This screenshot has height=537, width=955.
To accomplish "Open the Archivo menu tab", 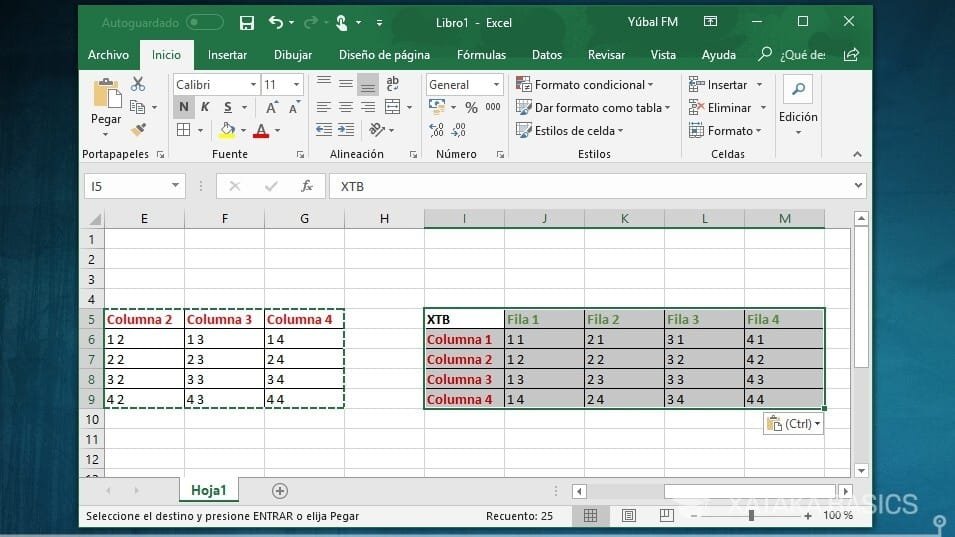I will coord(108,55).
